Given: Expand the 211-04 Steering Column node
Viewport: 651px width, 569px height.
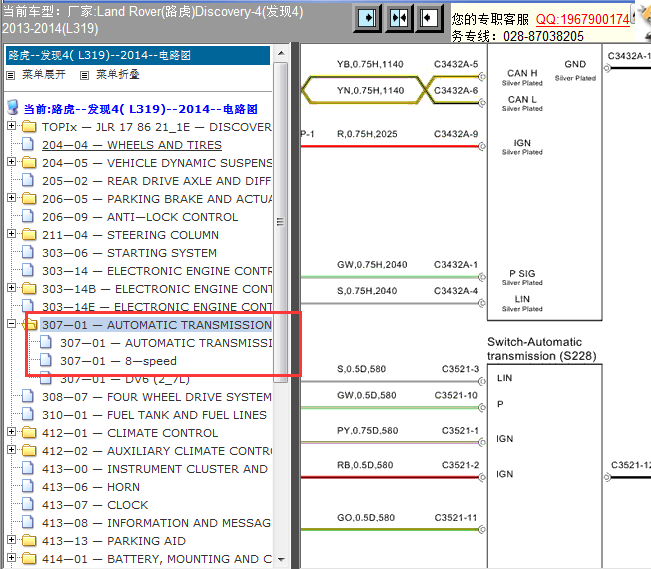Looking at the screenshot, I should 12,233.
